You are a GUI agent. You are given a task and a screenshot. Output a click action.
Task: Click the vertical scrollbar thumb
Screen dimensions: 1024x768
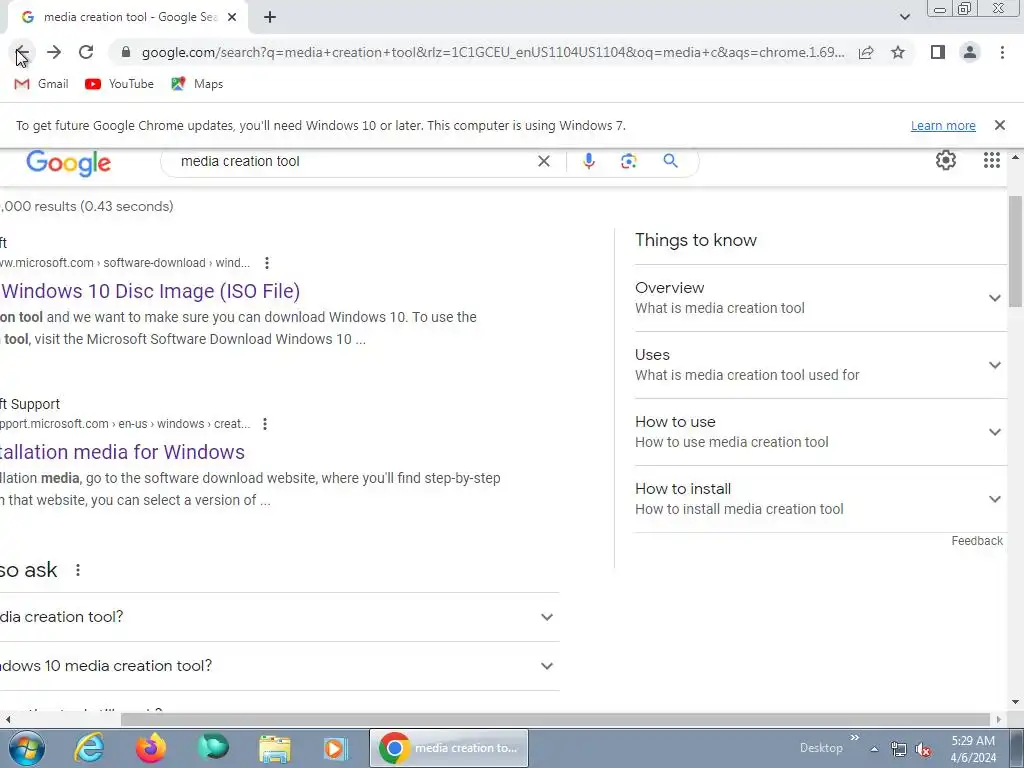pos(1016,251)
